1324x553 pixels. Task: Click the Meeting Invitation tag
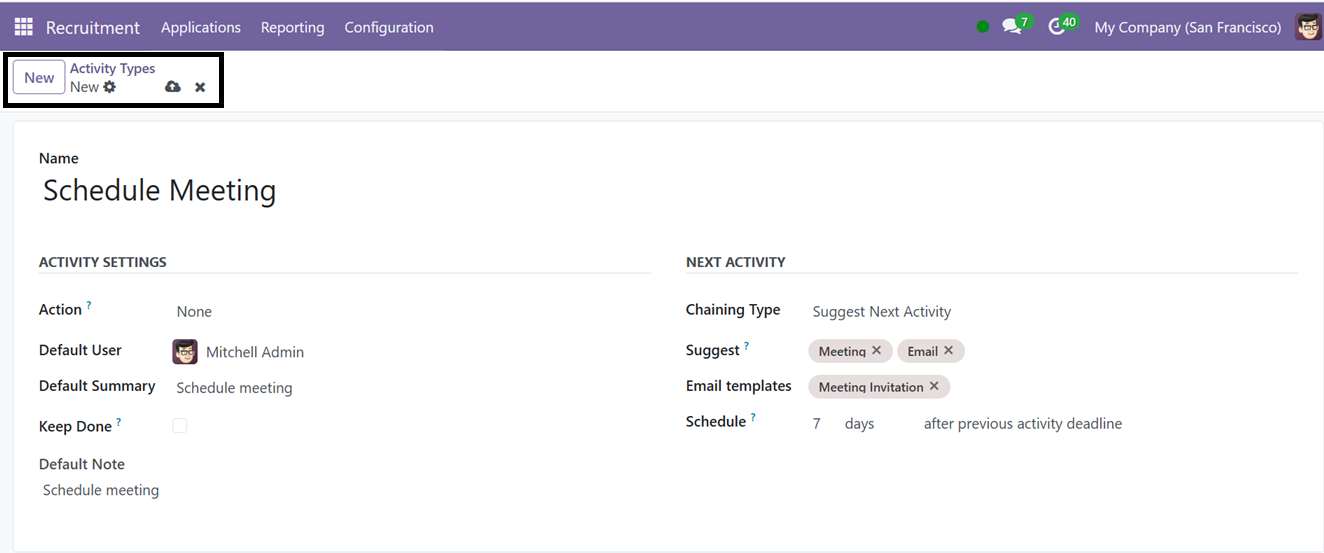(871, 386)
